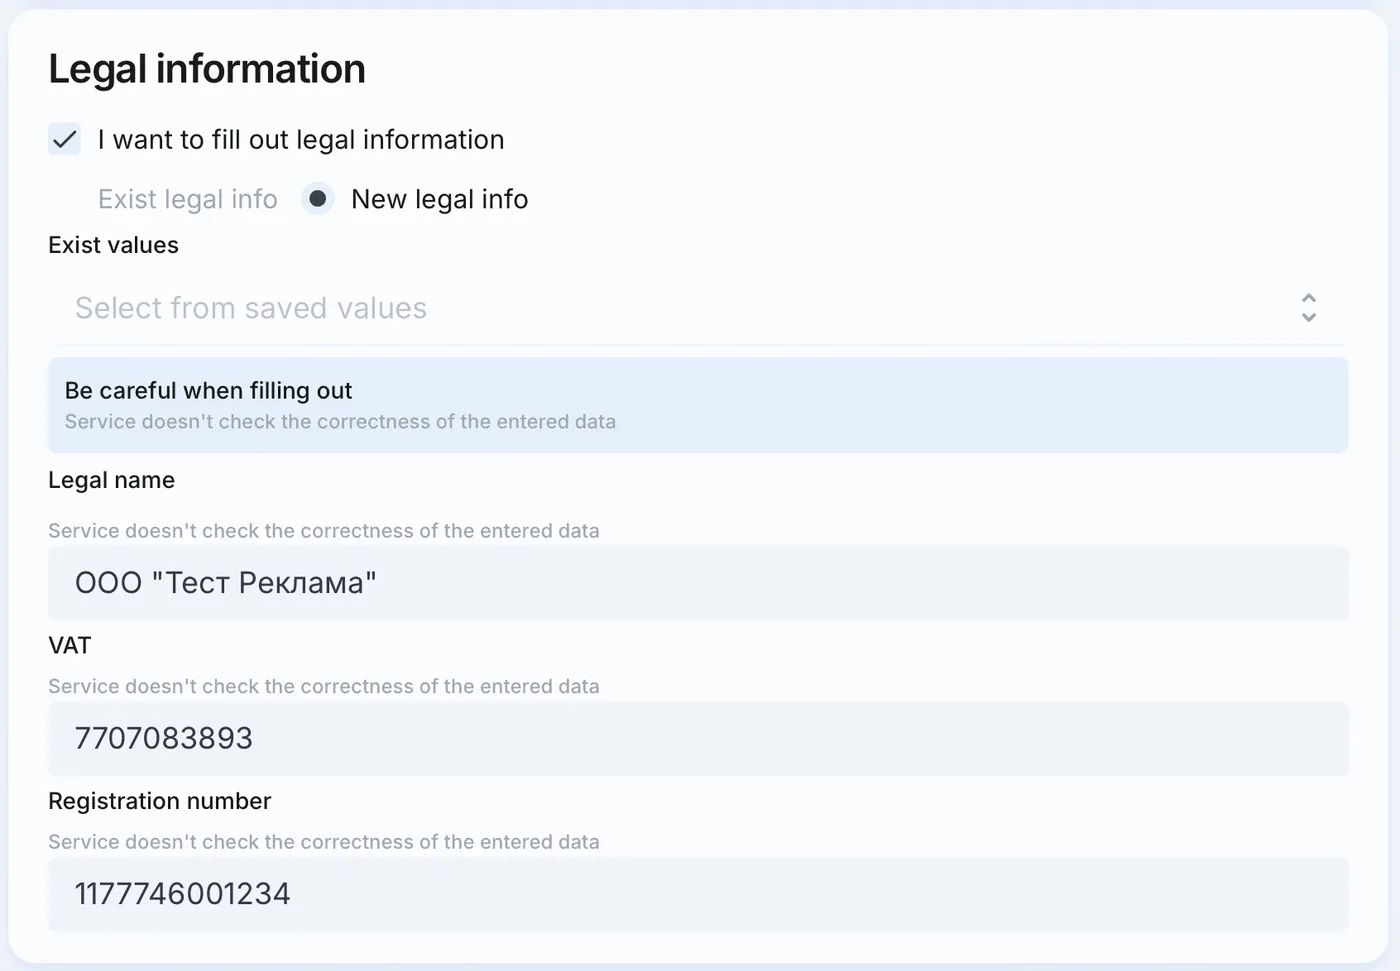1400x971 pixels.
Task: Uncheck the legal information checkbox
Action: coord(65,139)
